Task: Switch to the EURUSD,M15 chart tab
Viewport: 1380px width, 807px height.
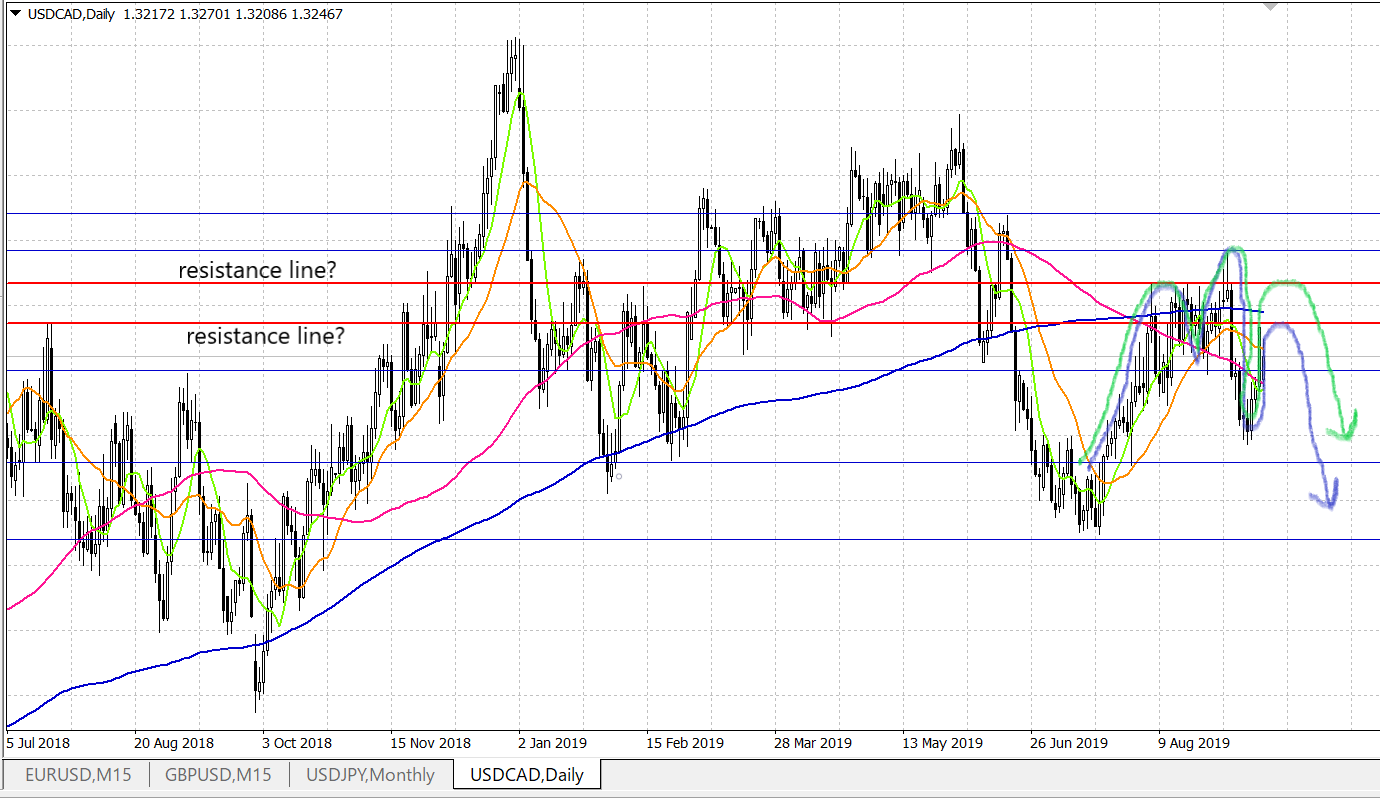Action: click(x=77, y=774)
